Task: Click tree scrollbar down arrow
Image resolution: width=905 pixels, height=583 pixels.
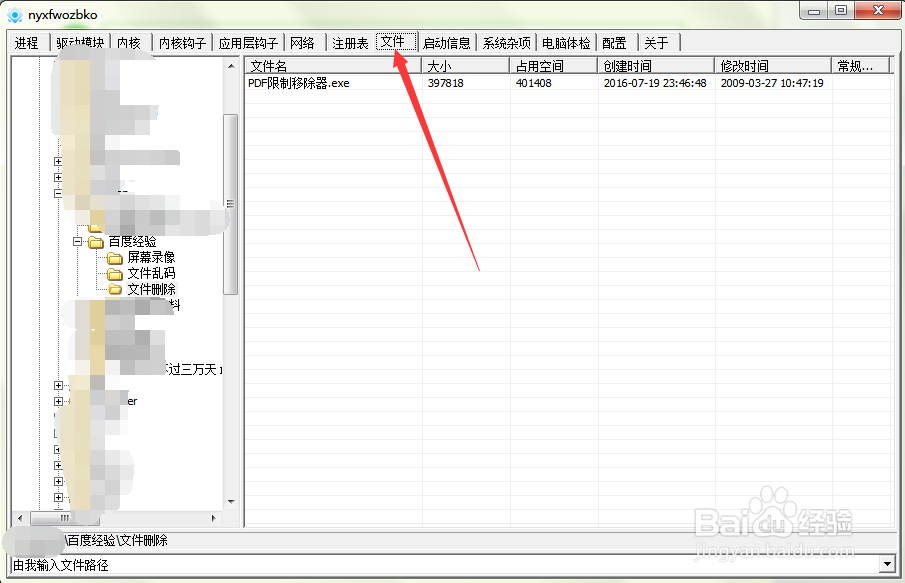Action: [231, 501]
